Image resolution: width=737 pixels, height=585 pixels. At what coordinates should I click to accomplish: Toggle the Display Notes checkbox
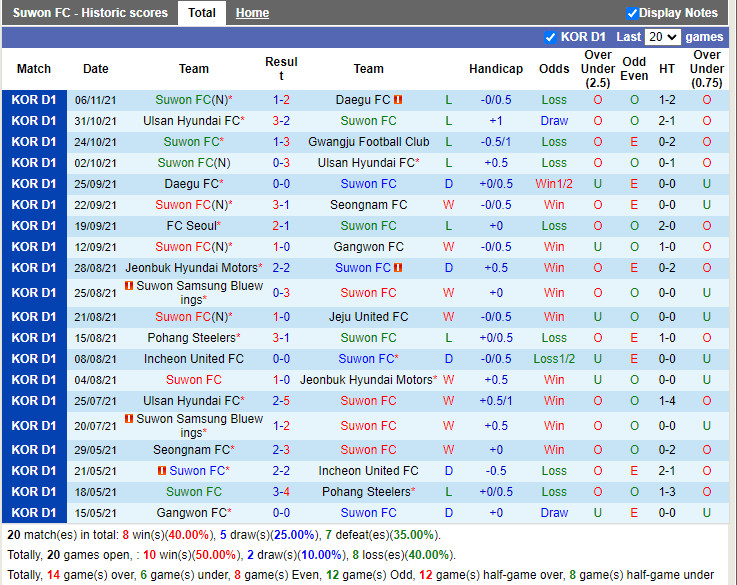[x=632, y=13]
